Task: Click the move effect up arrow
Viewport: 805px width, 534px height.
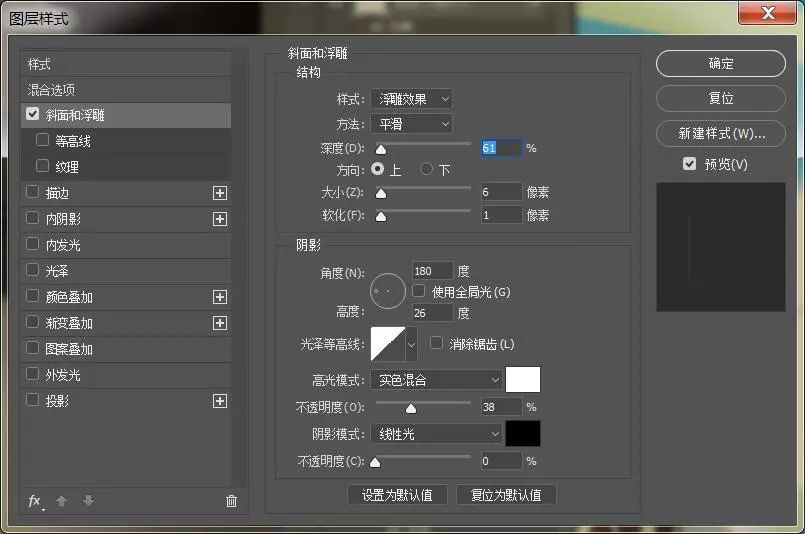Action: click(x=61, y=501)
